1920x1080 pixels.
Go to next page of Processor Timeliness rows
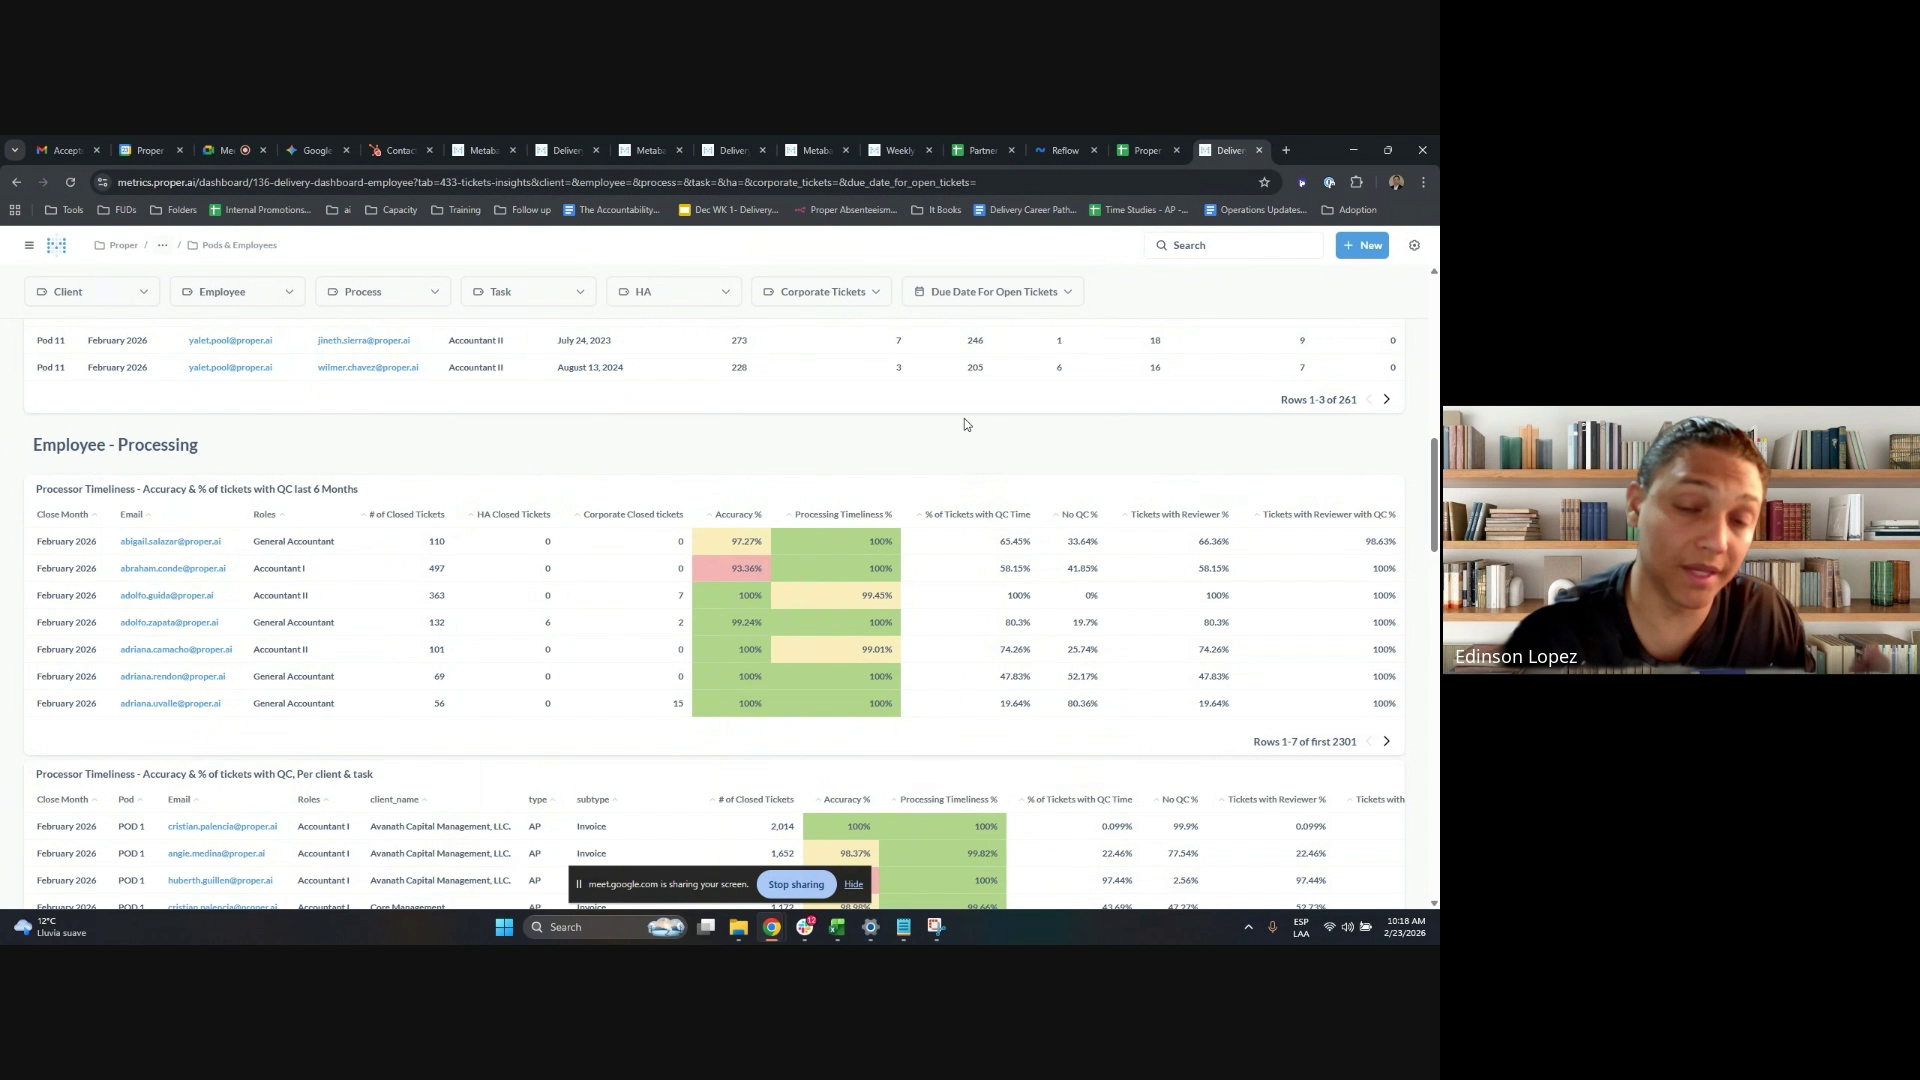1386,741
